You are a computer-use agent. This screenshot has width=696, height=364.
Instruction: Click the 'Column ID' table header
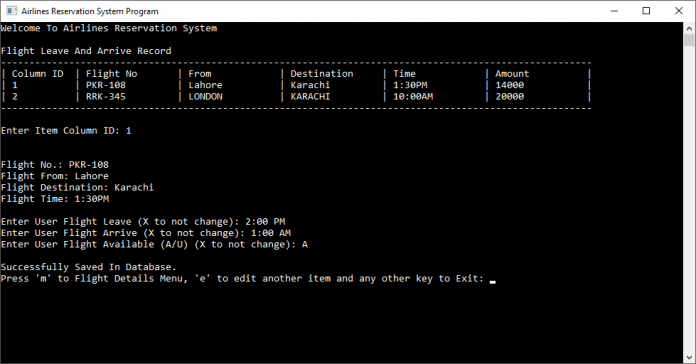[38, 74]
